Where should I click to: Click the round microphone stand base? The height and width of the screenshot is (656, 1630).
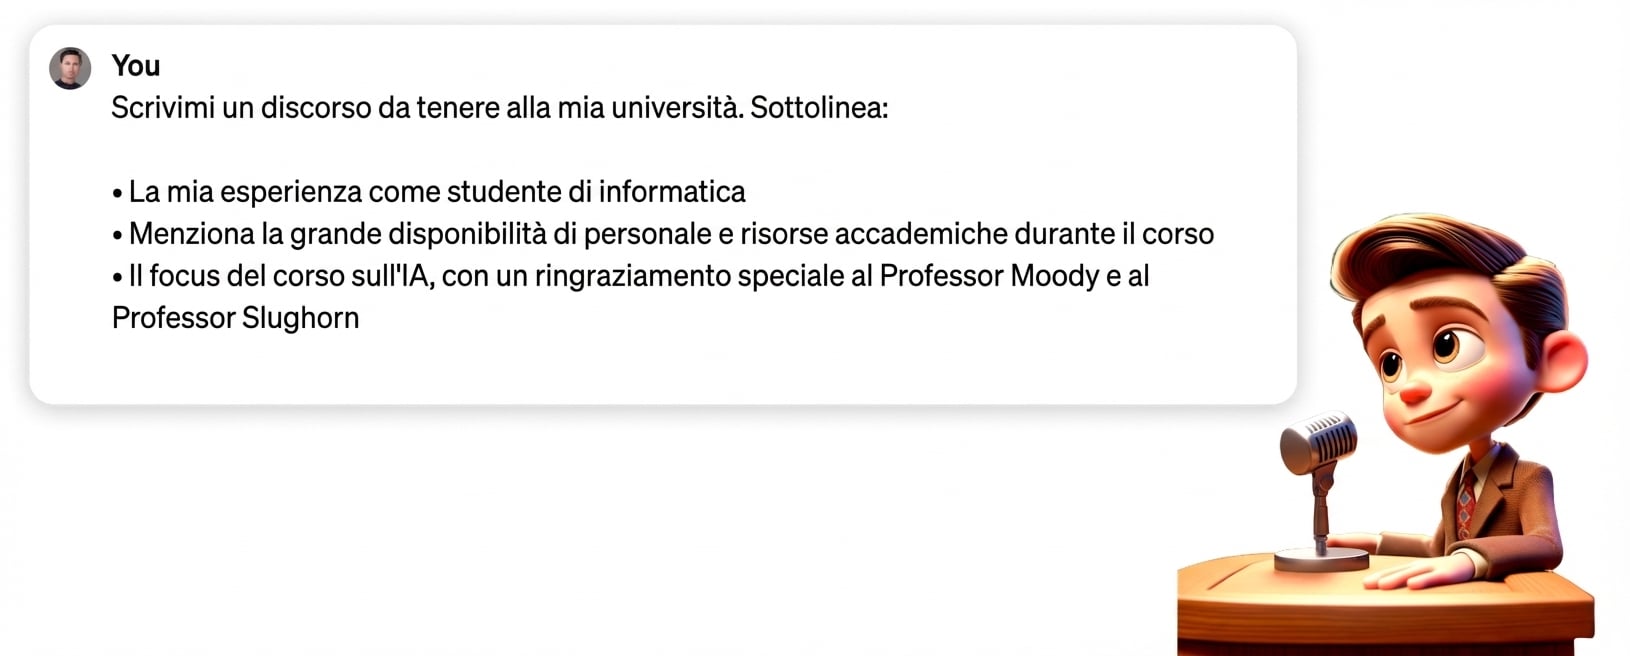1321,559
